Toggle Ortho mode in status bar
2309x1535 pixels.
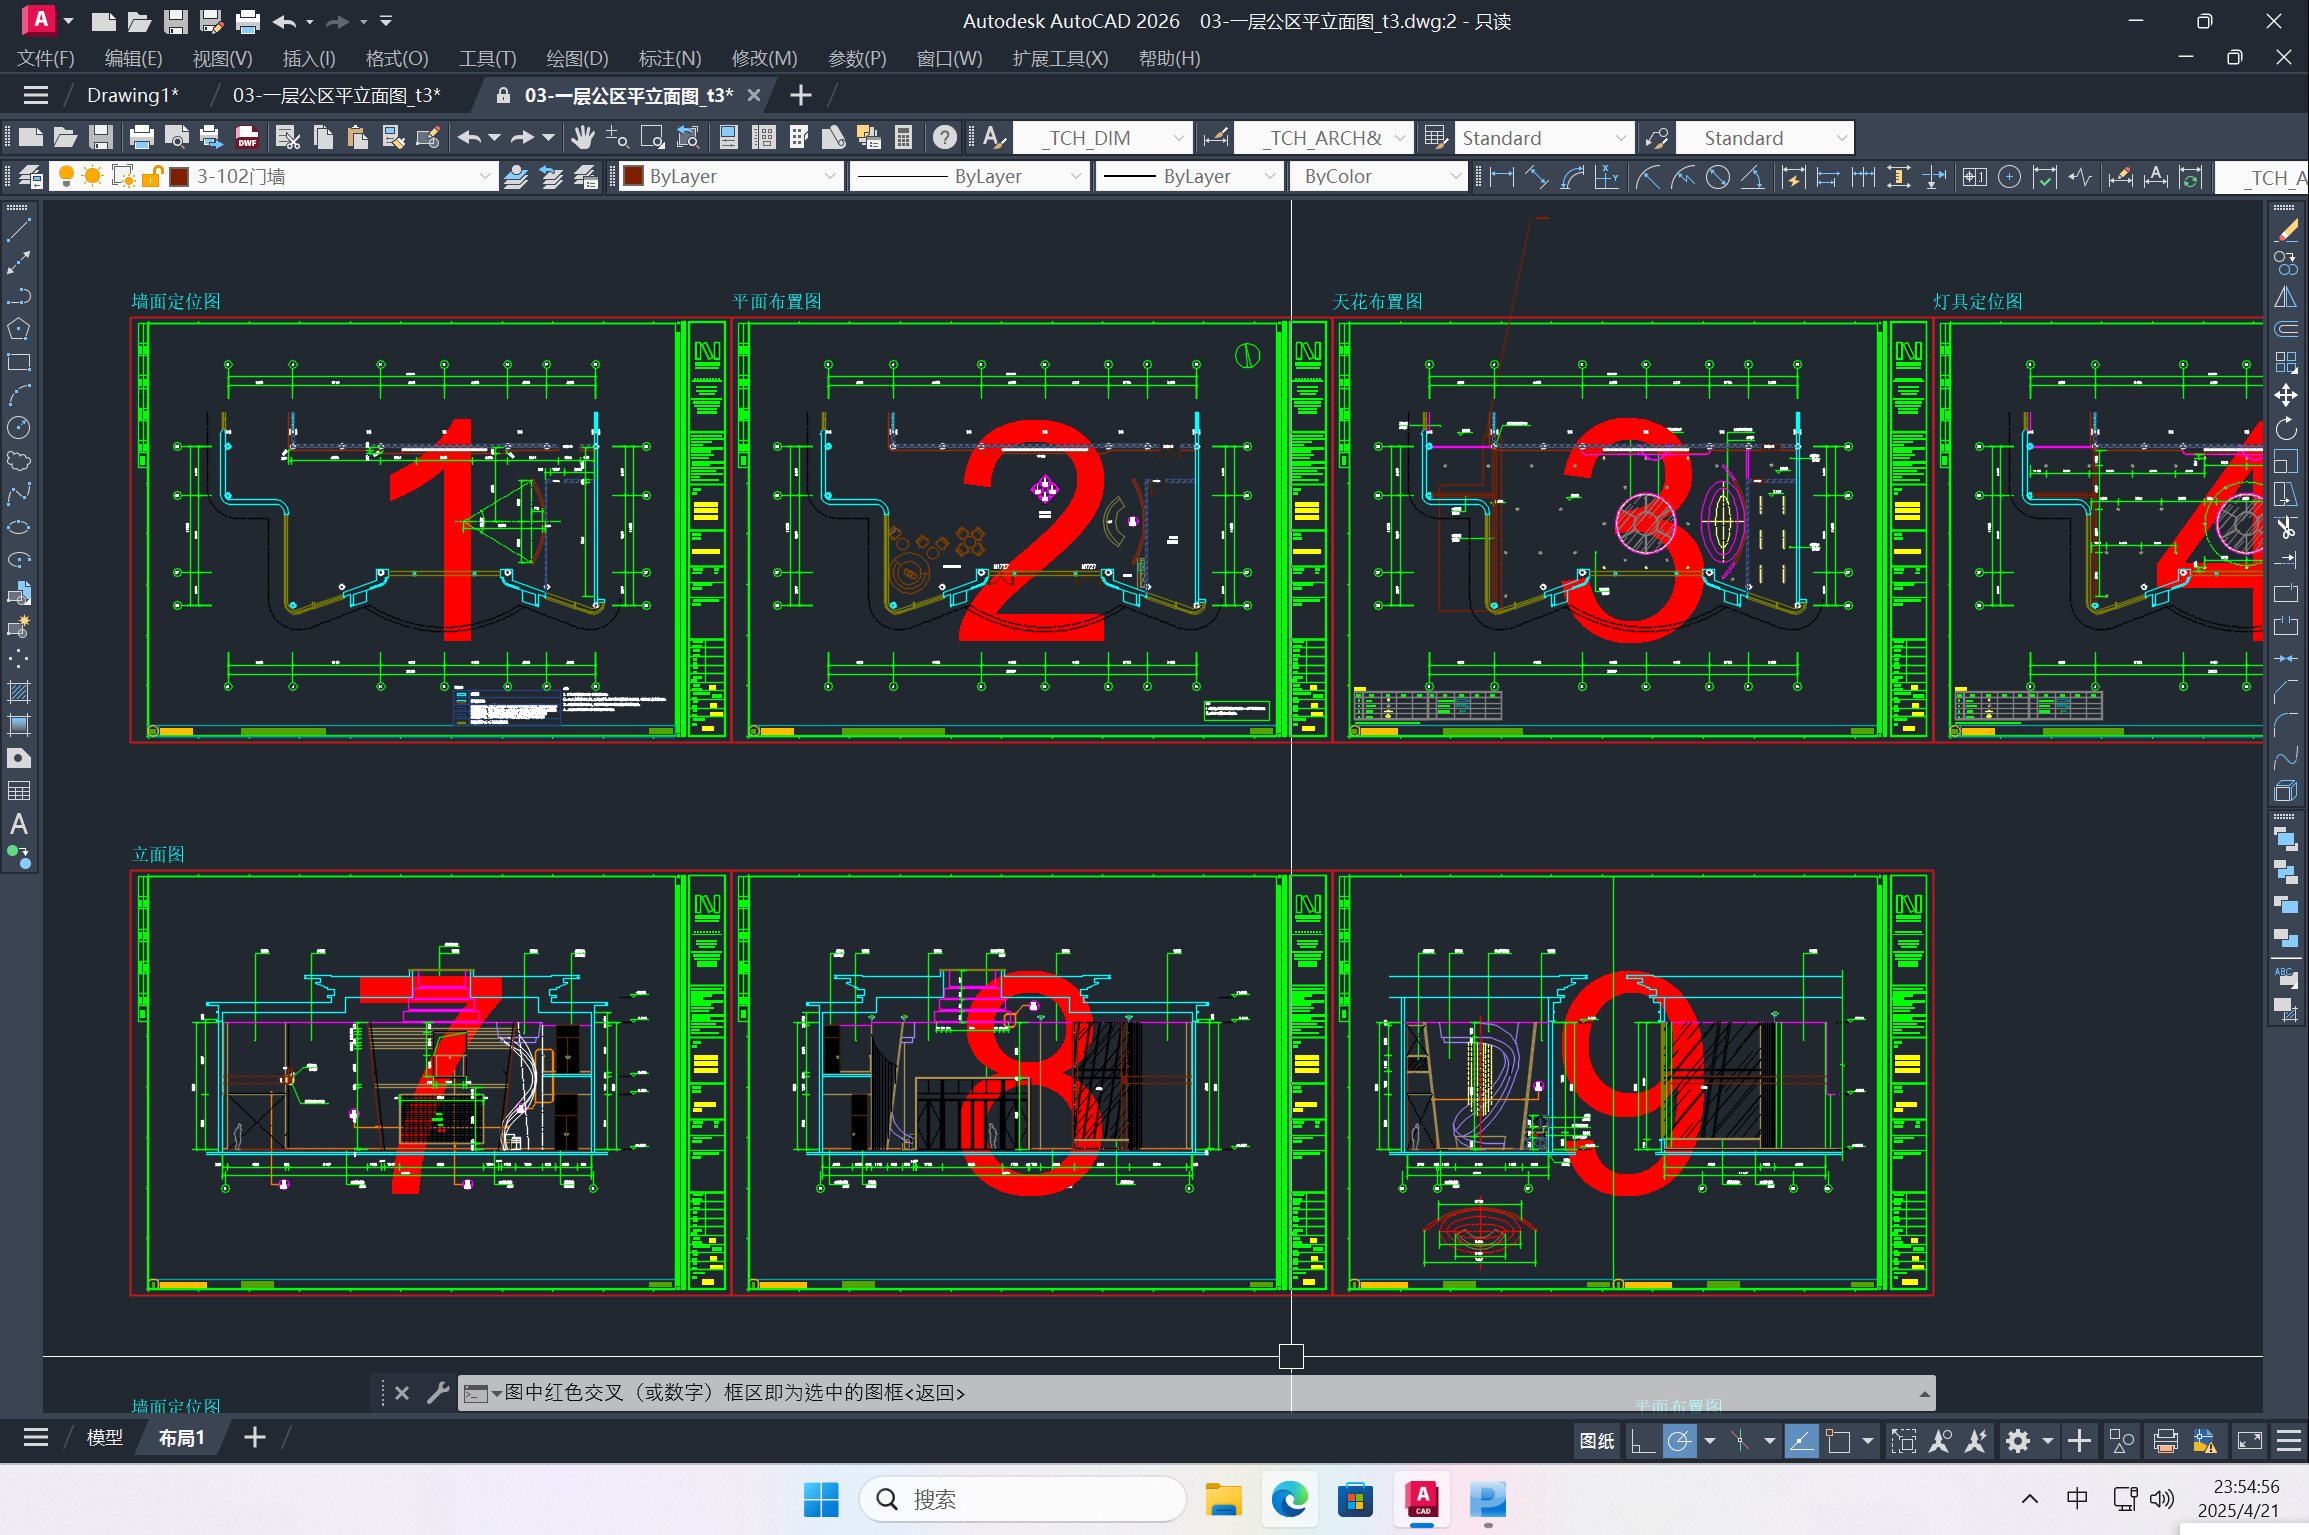[x=1642, y=1441]
